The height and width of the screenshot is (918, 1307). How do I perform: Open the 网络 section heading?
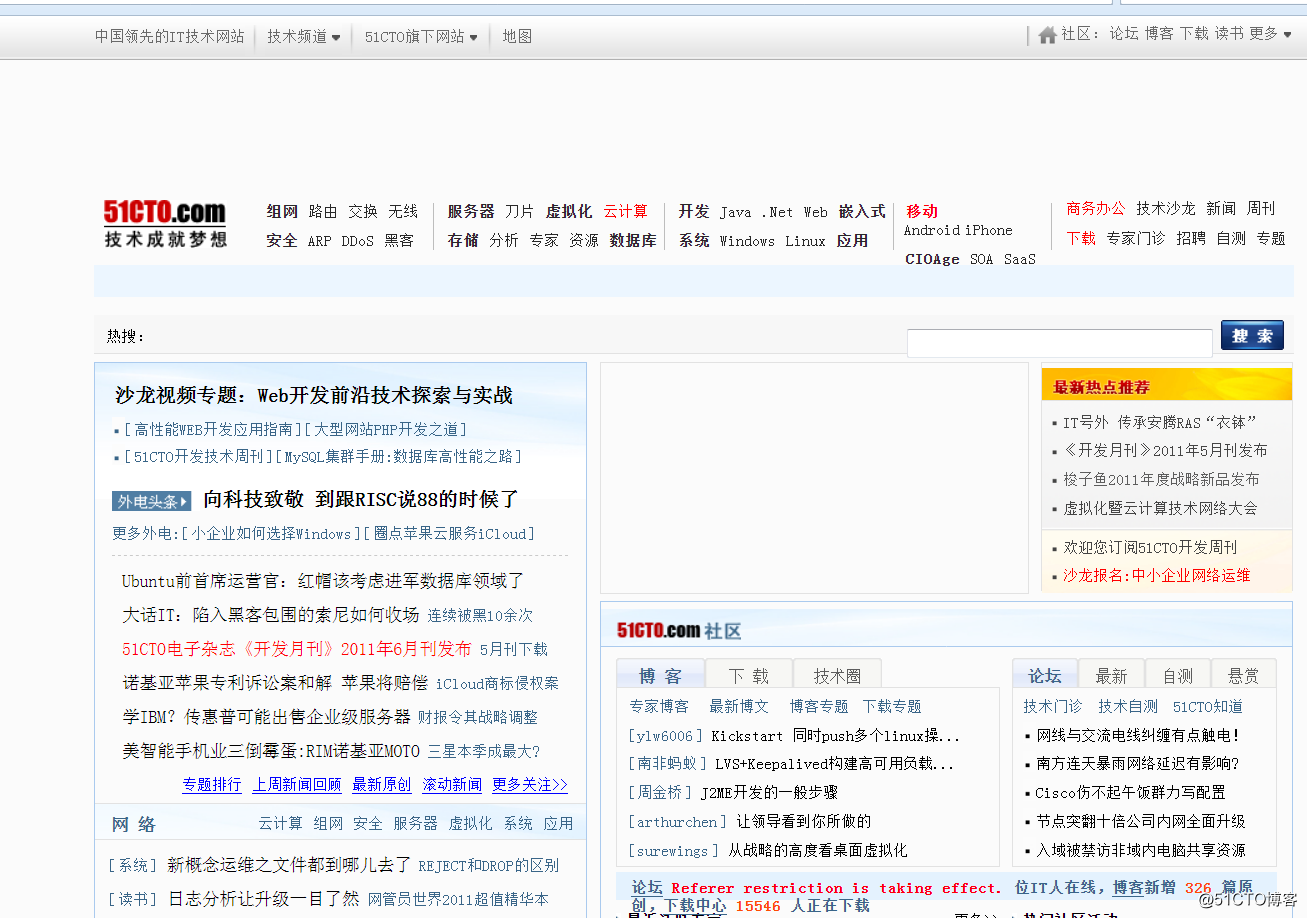pos(134,824)
